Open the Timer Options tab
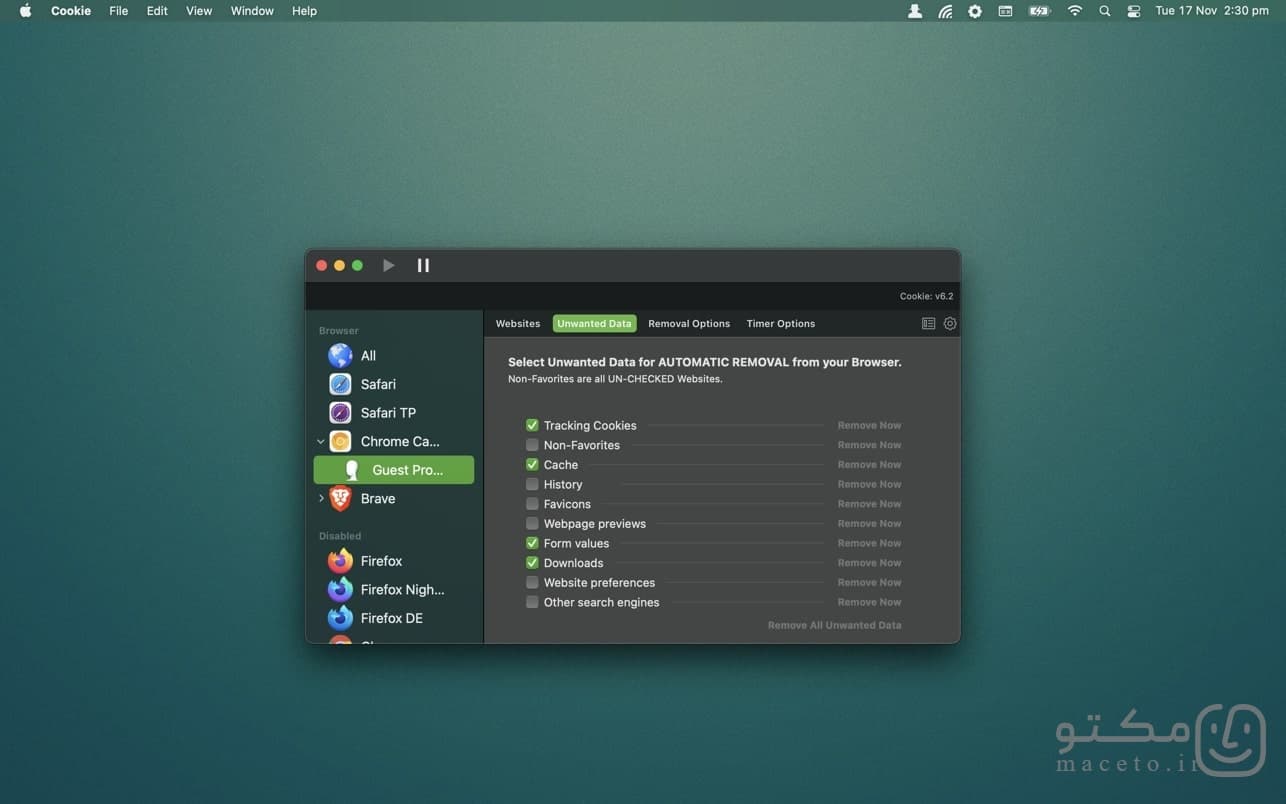Image resolution: width=1286 pixels, height=804 pixels. coord(781,324)
